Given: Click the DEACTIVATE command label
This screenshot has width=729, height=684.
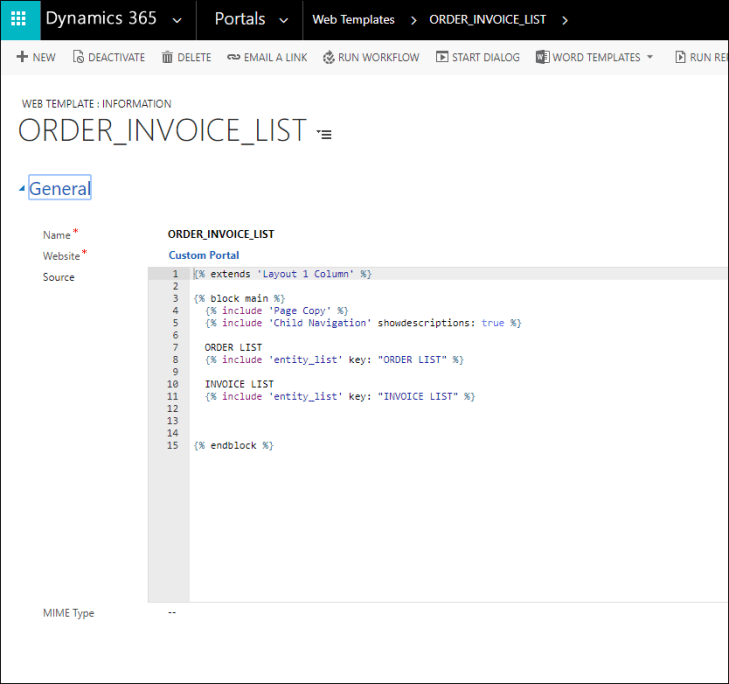Looking at the screenshot, I should 117,57.
